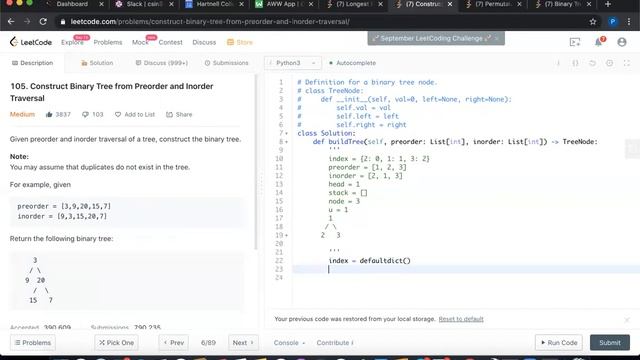Image resolution: width=640 pixels, height=360 pixels.
Task: Close the Dashboard browser tab
Action: (x=101, y=4)
